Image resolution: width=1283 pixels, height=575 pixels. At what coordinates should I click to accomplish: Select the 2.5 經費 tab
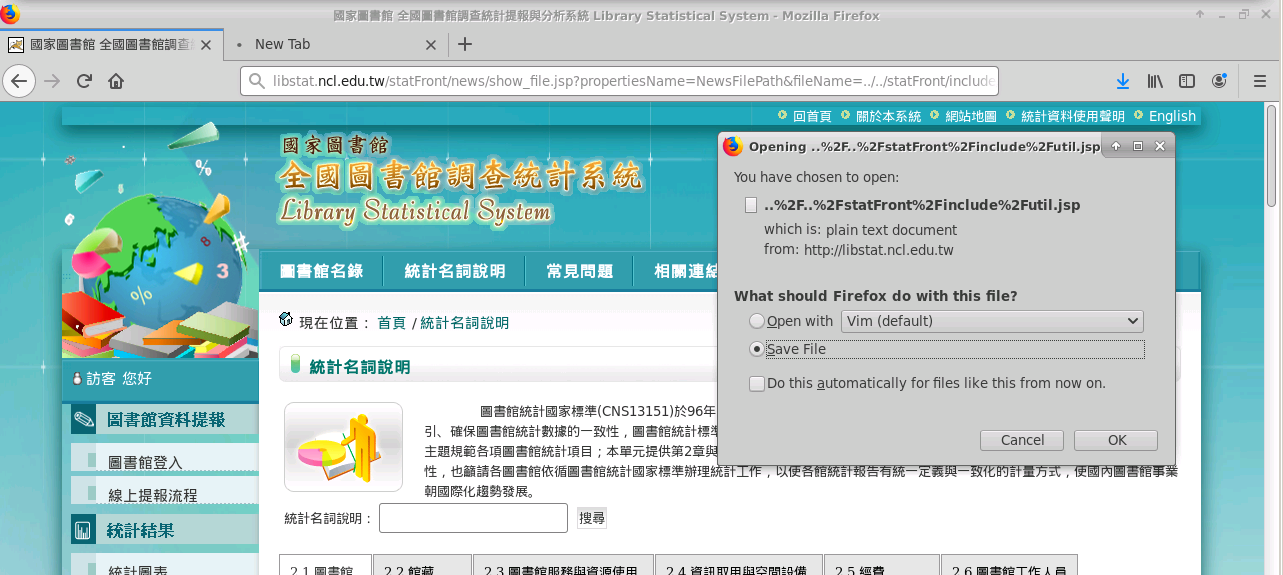tap(882, 565)
